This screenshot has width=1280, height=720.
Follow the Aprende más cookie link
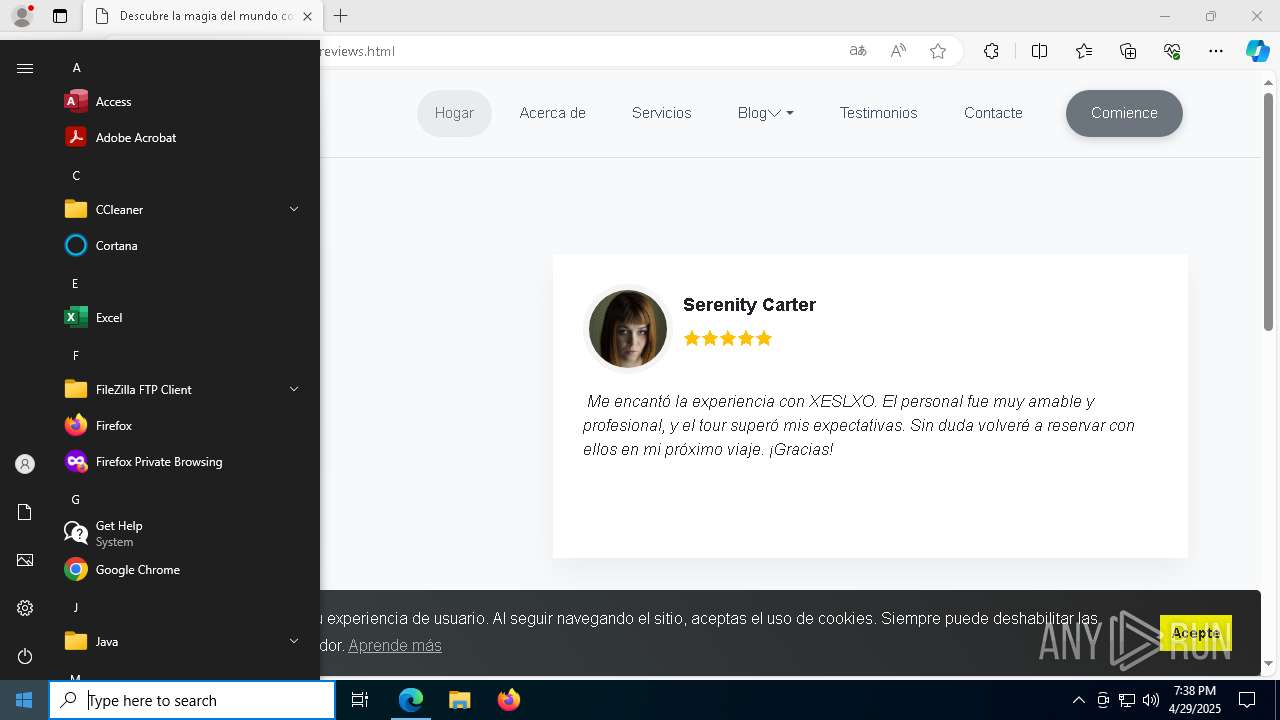pos(395,645)
